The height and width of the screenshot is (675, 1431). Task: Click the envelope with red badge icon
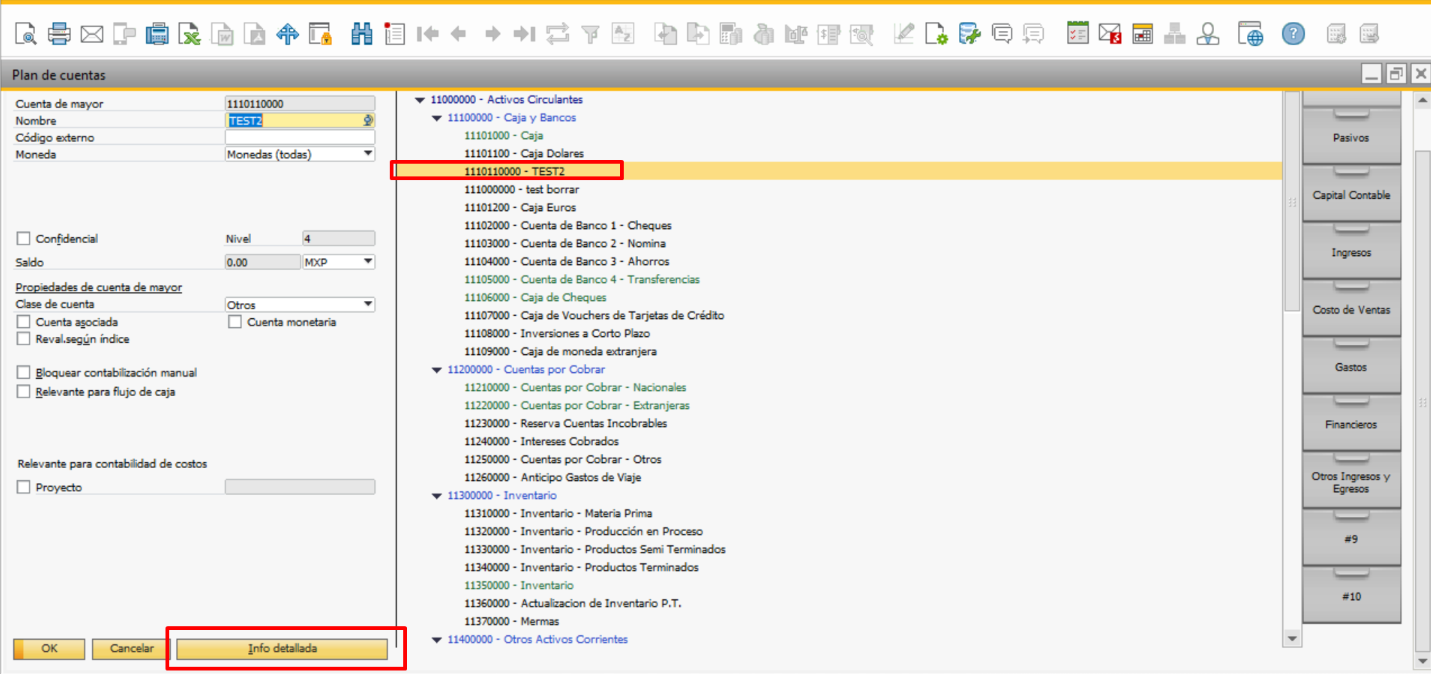tap(1110, 34)
